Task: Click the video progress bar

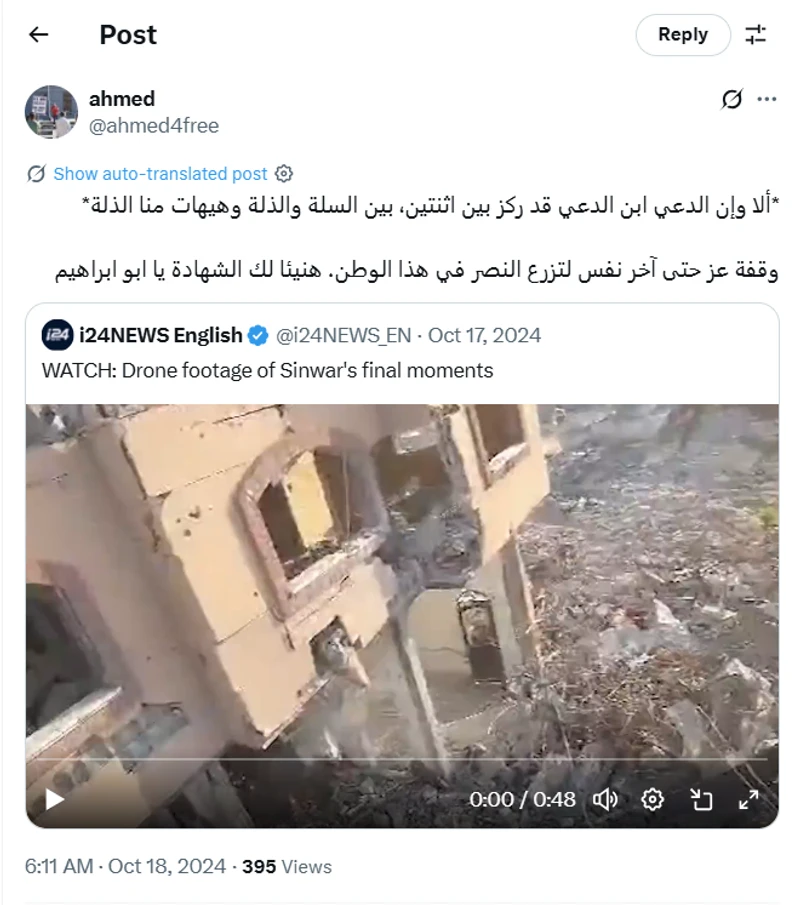Action: pyautogui.click(x=402, y=760)
